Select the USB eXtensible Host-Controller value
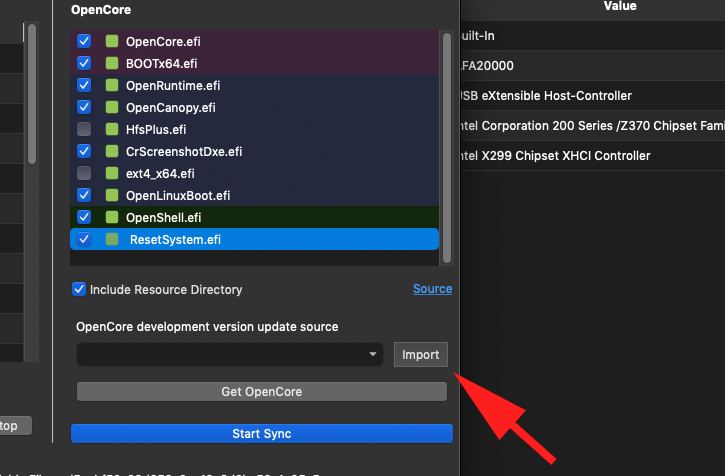Screen dimensions: 725x476 click(593, 96)
